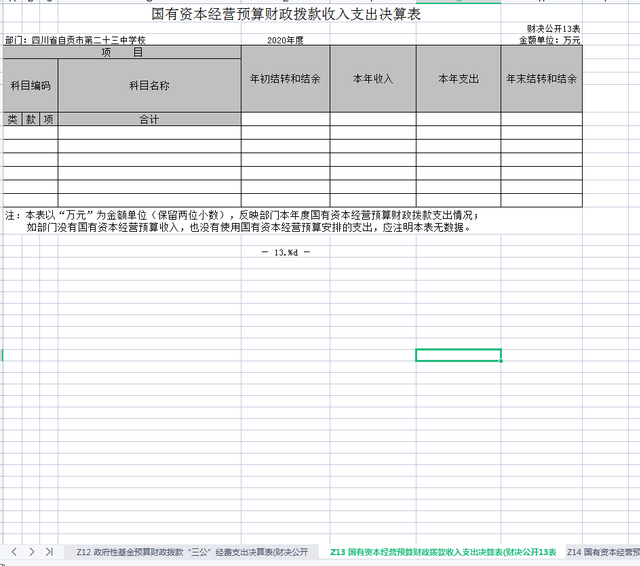Click the next sheet navigation arrow
The width and height of the screenshot is (640, 566).
click(33, 552)
